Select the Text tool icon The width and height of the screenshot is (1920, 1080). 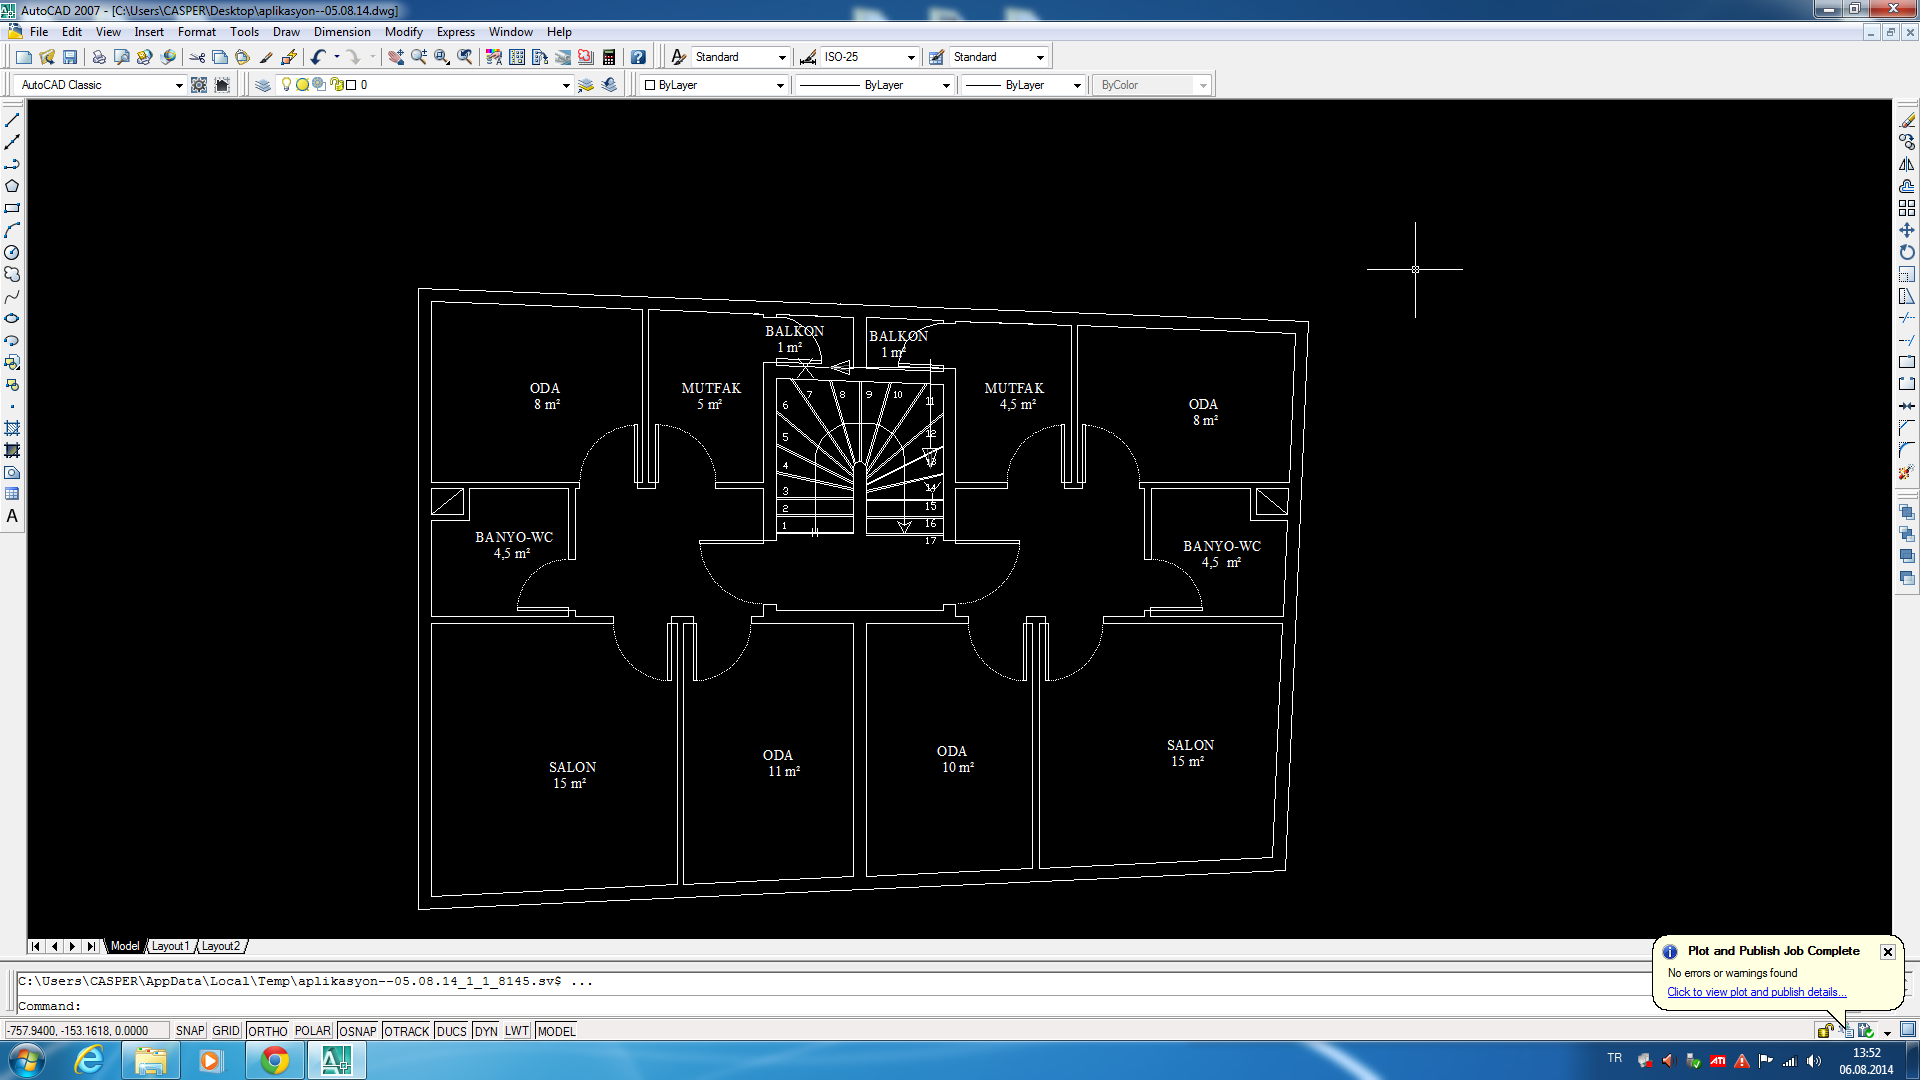pos(12,516)
